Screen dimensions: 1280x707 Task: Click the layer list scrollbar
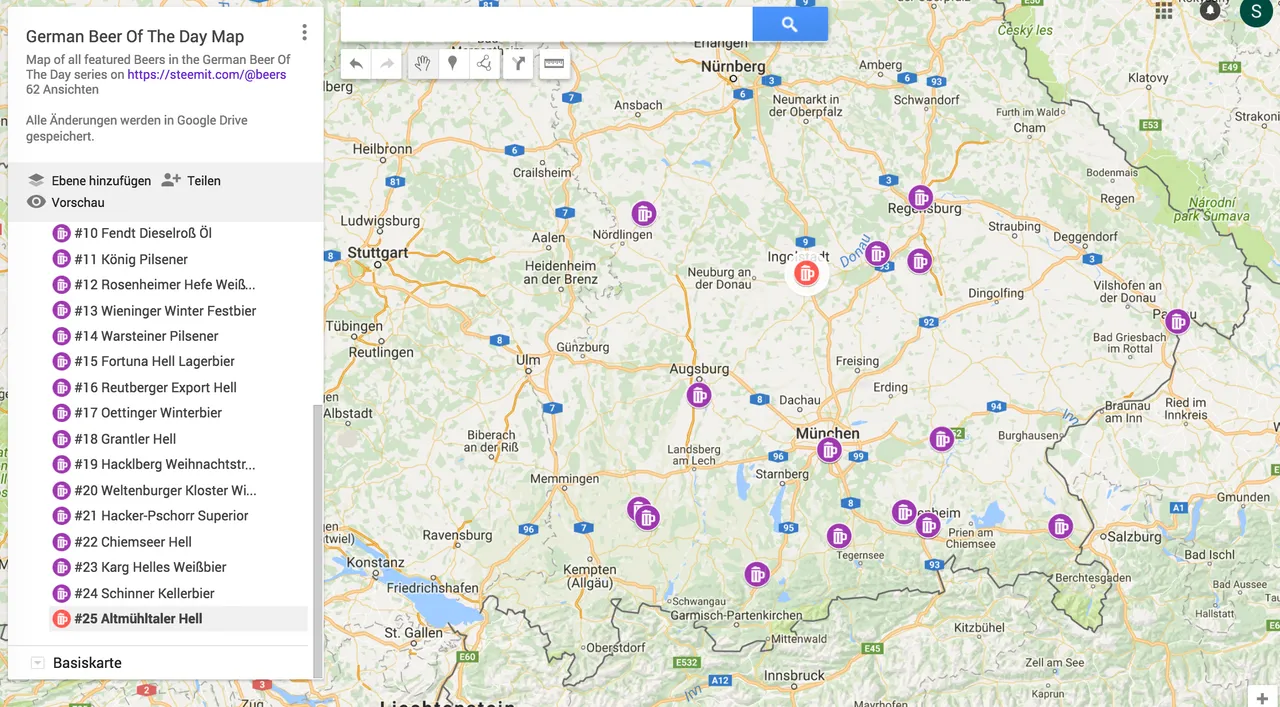click(x=318, y=540)
